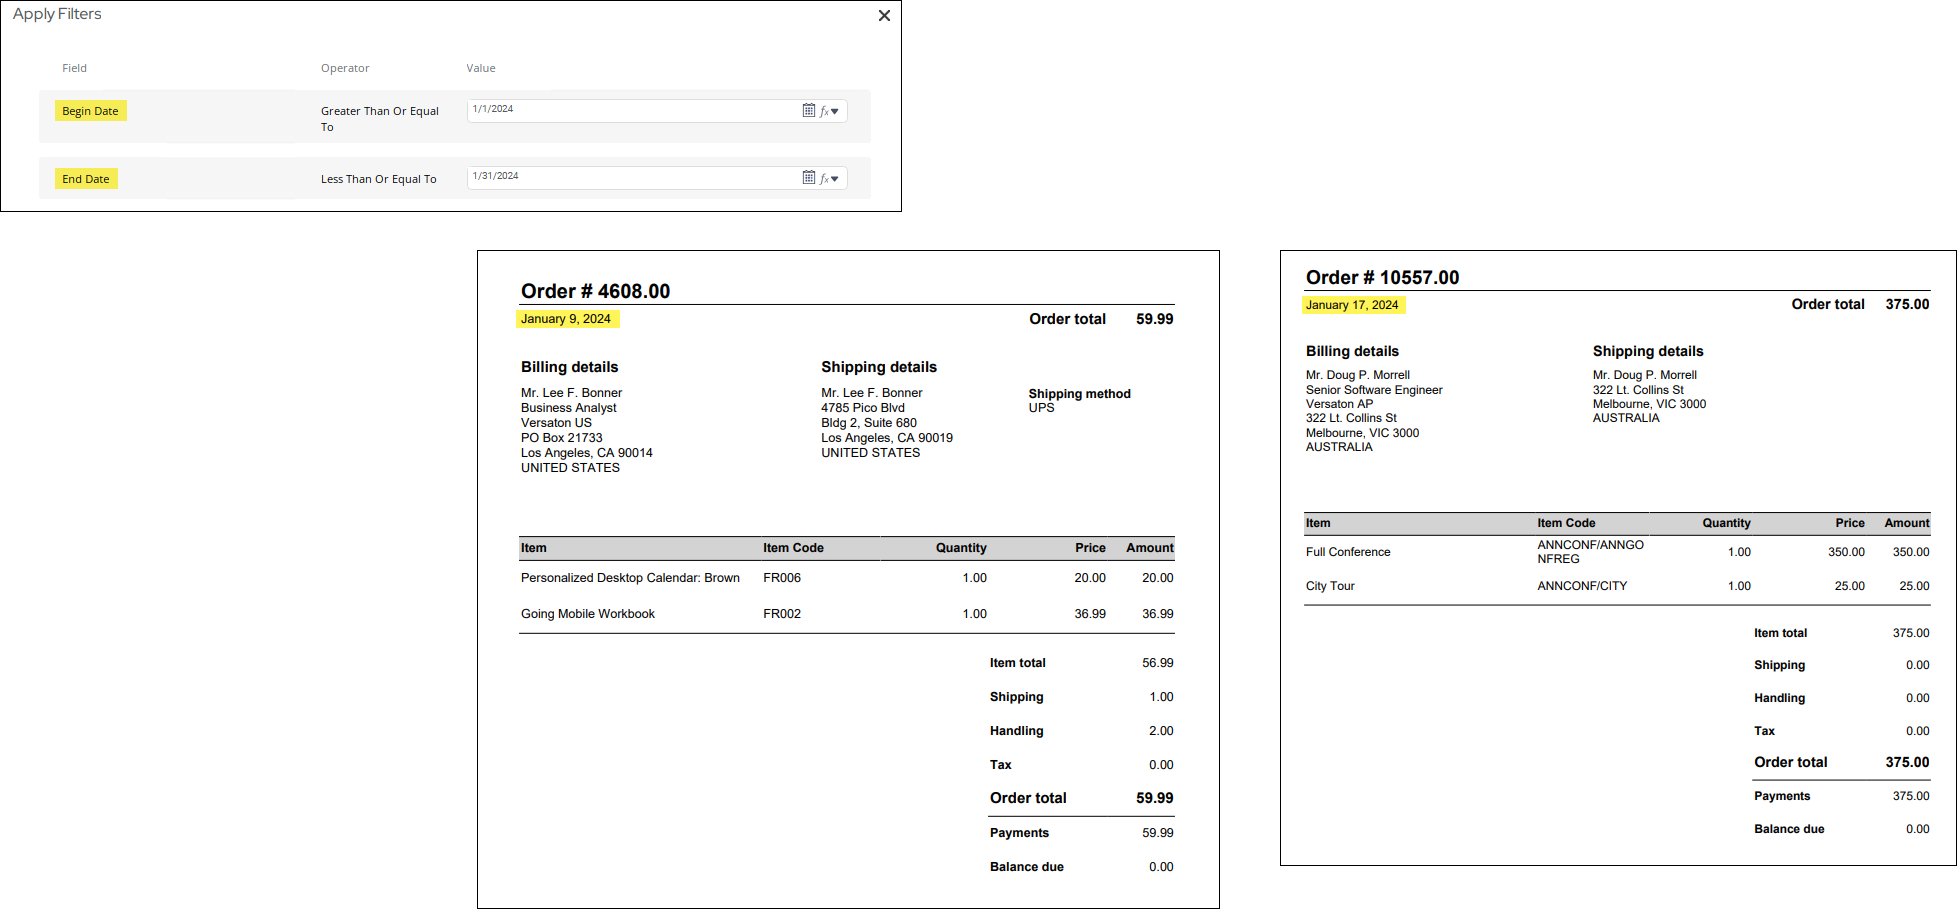Click 'Bldg 2, Suite 680' shipping line
Image resolution: width=1957 pixels, height=909 pixels.
(869, 423)
